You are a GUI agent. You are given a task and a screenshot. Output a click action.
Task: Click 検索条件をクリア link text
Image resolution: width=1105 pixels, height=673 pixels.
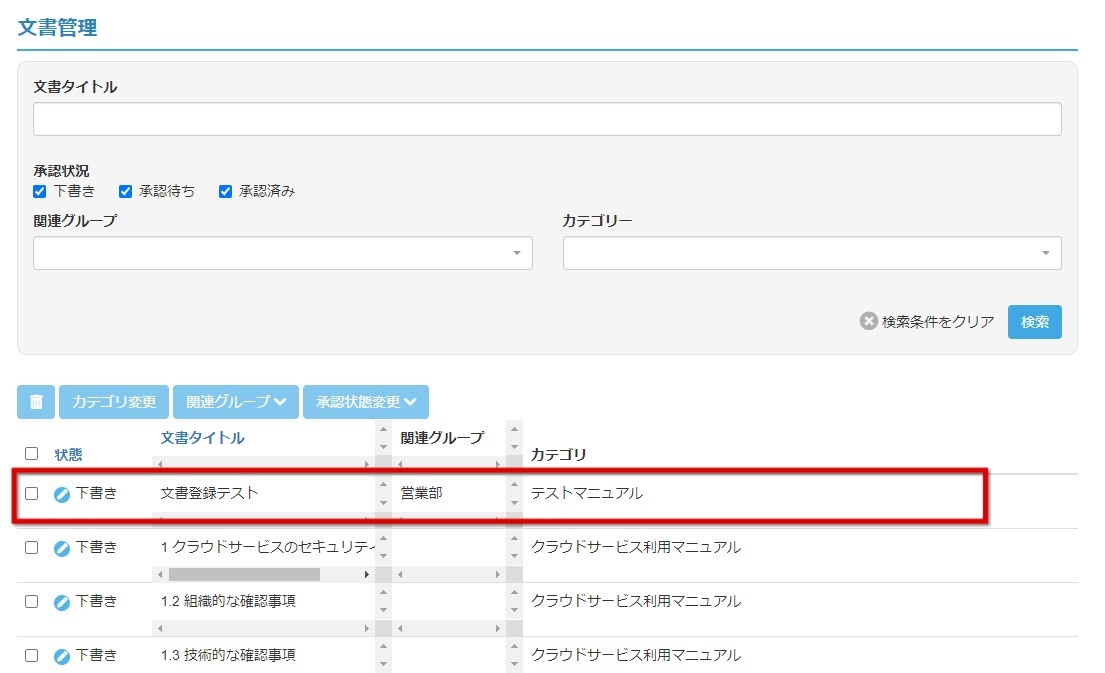click(938, 322)
